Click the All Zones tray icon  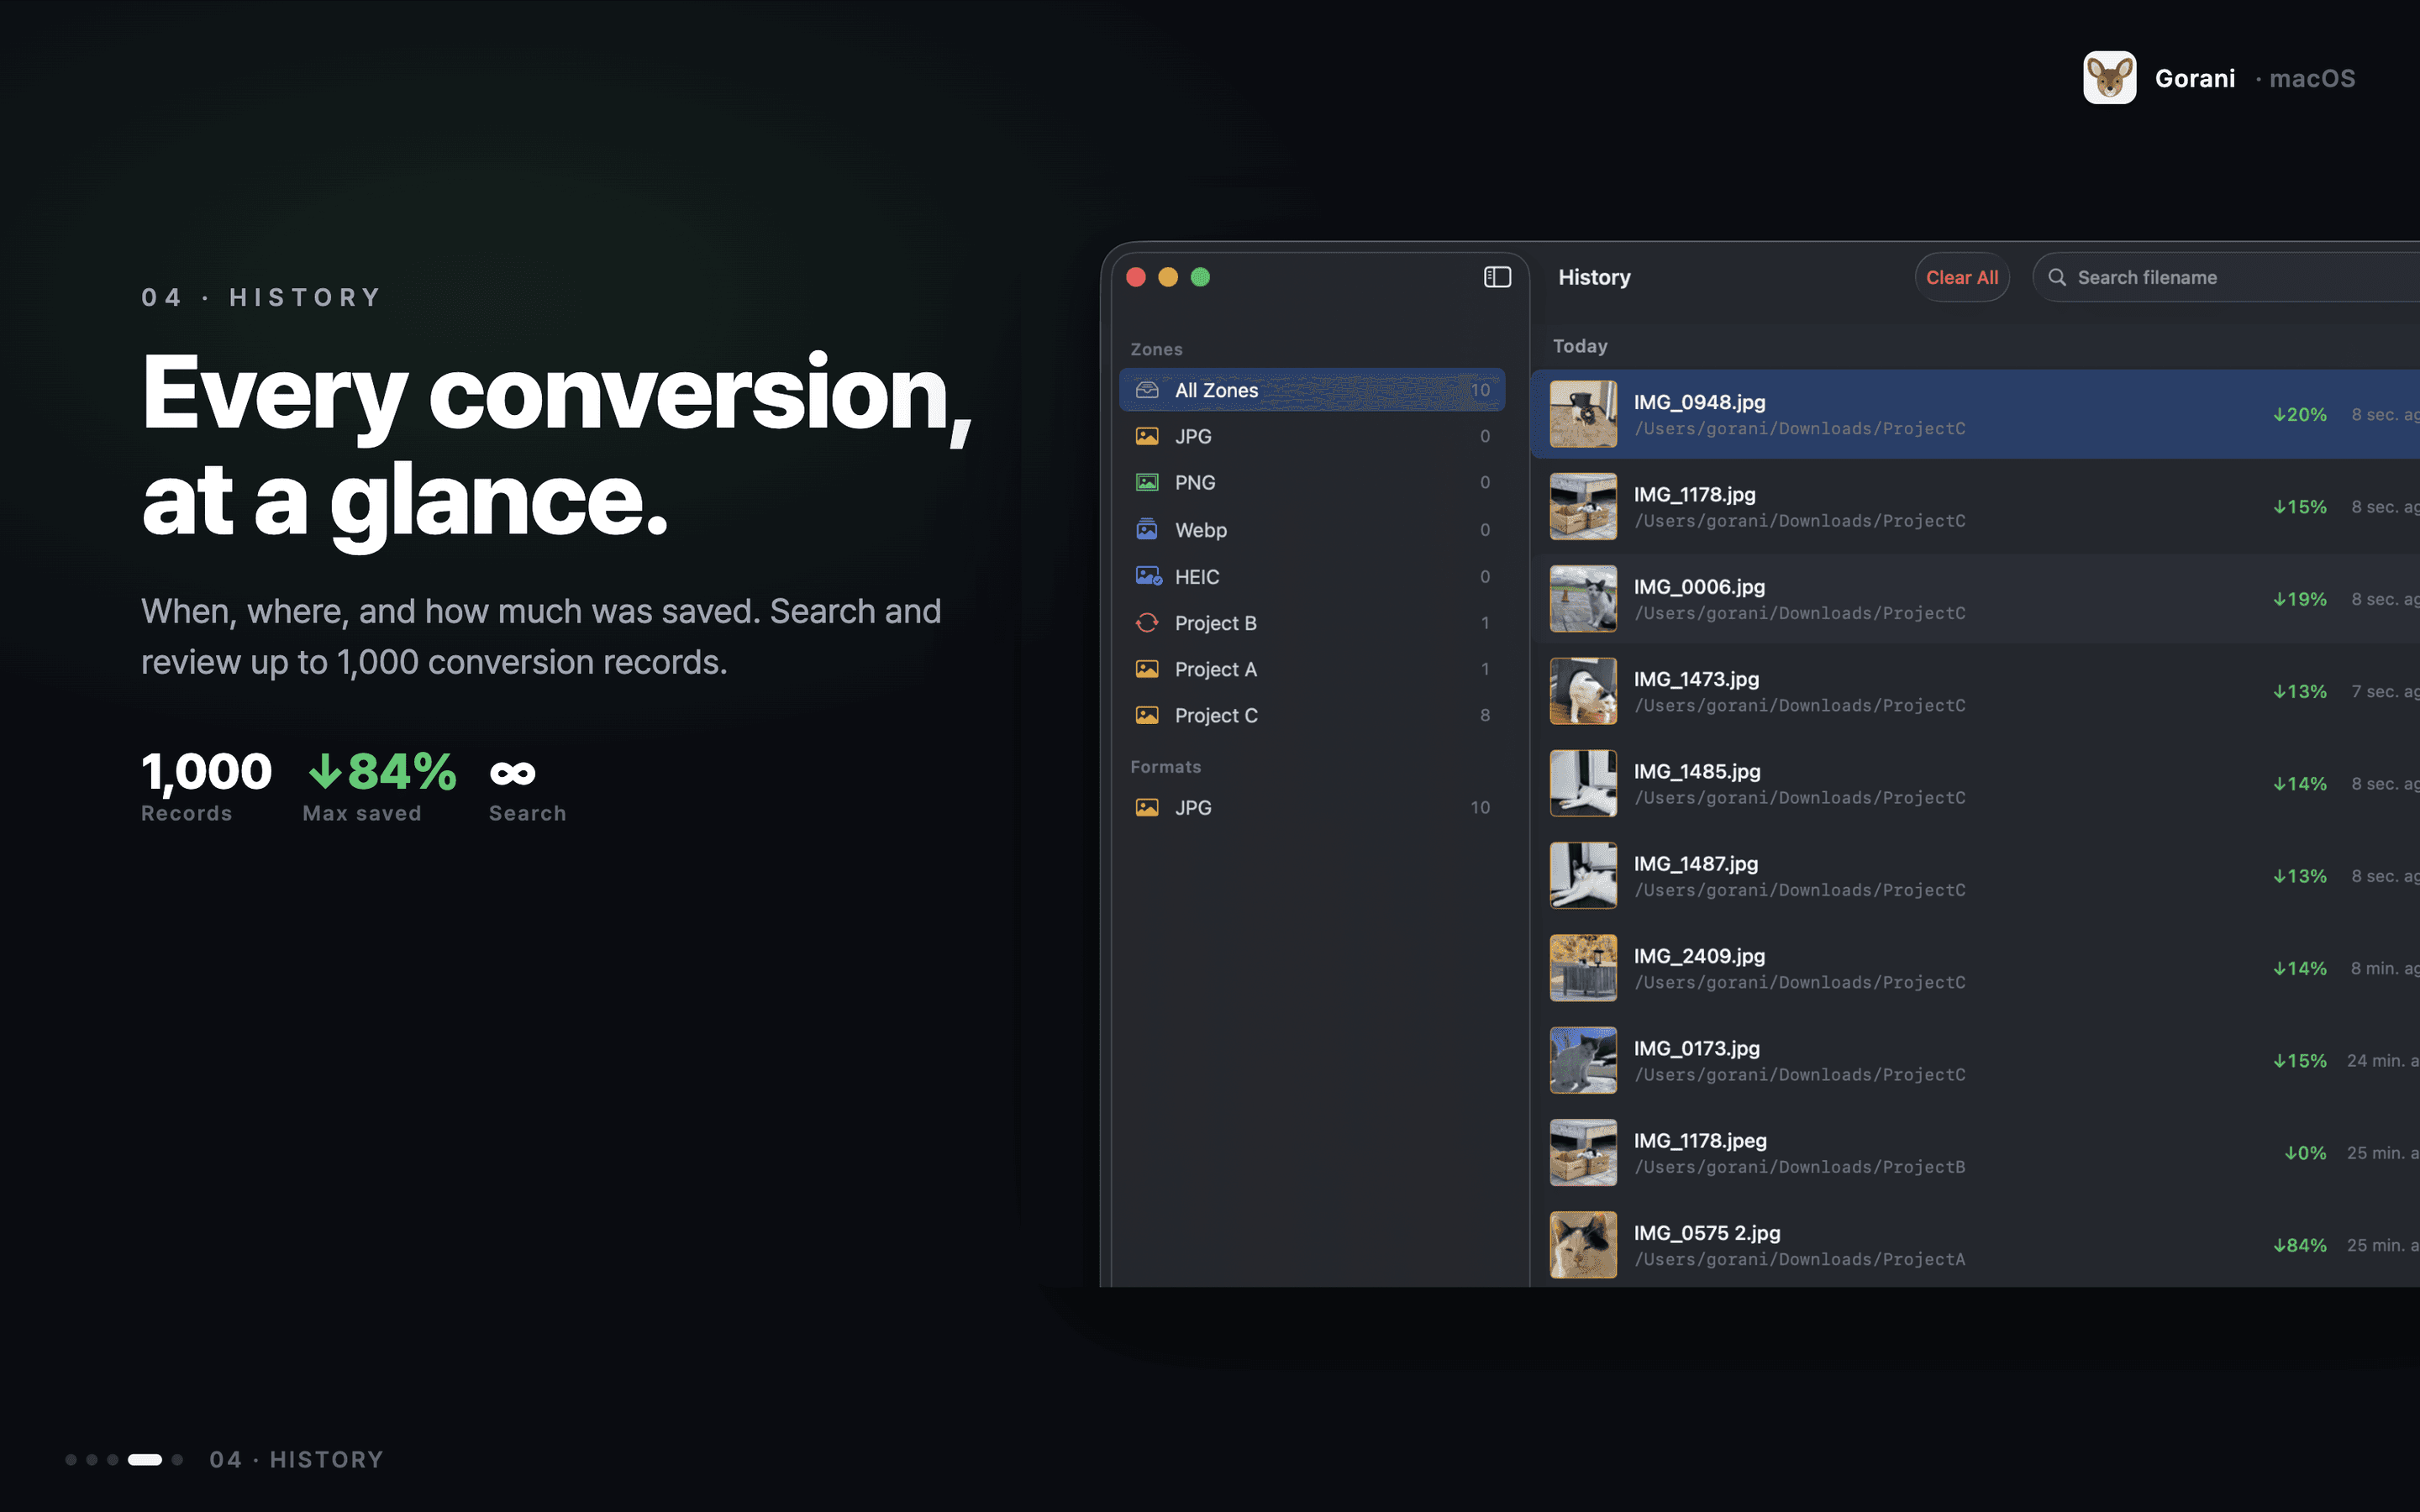1147,390
